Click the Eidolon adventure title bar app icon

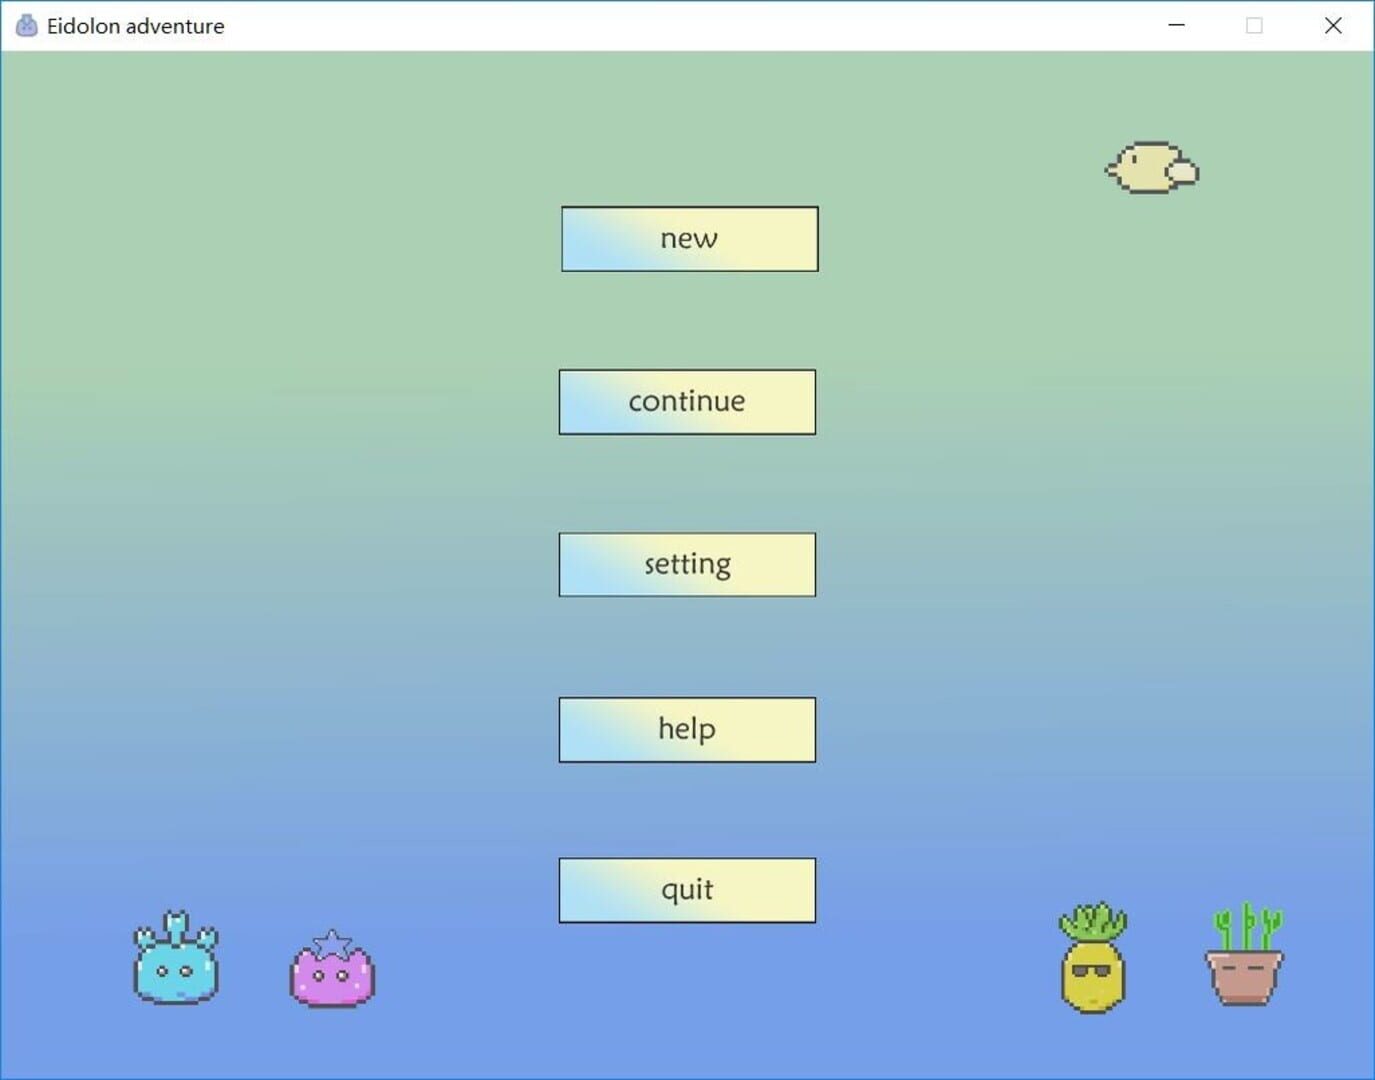[x=26, y=26]
